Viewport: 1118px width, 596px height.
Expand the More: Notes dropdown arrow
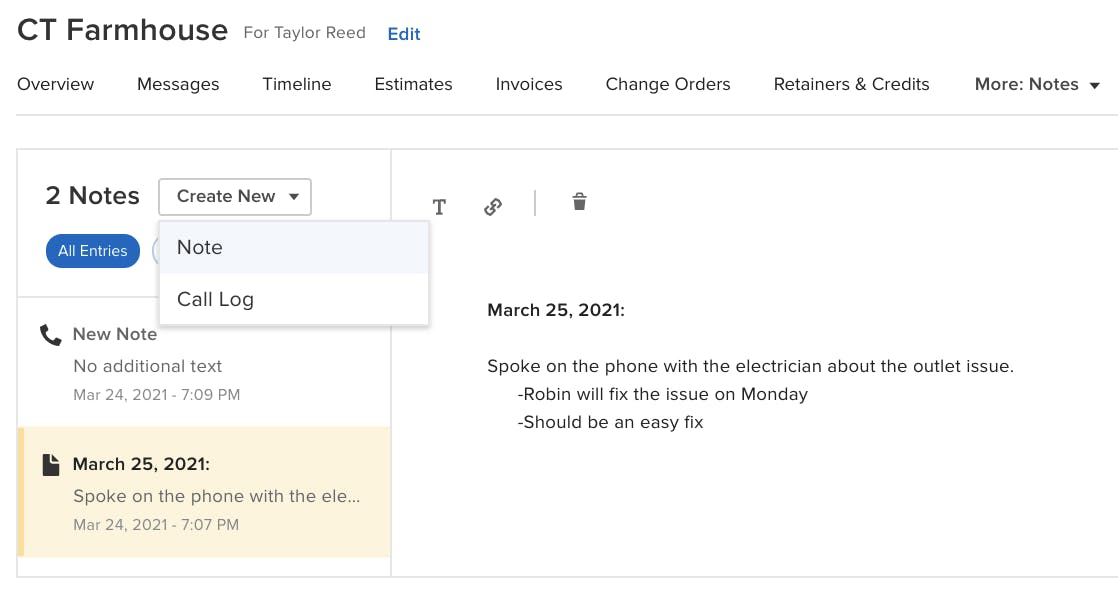tap(1094, 86)
